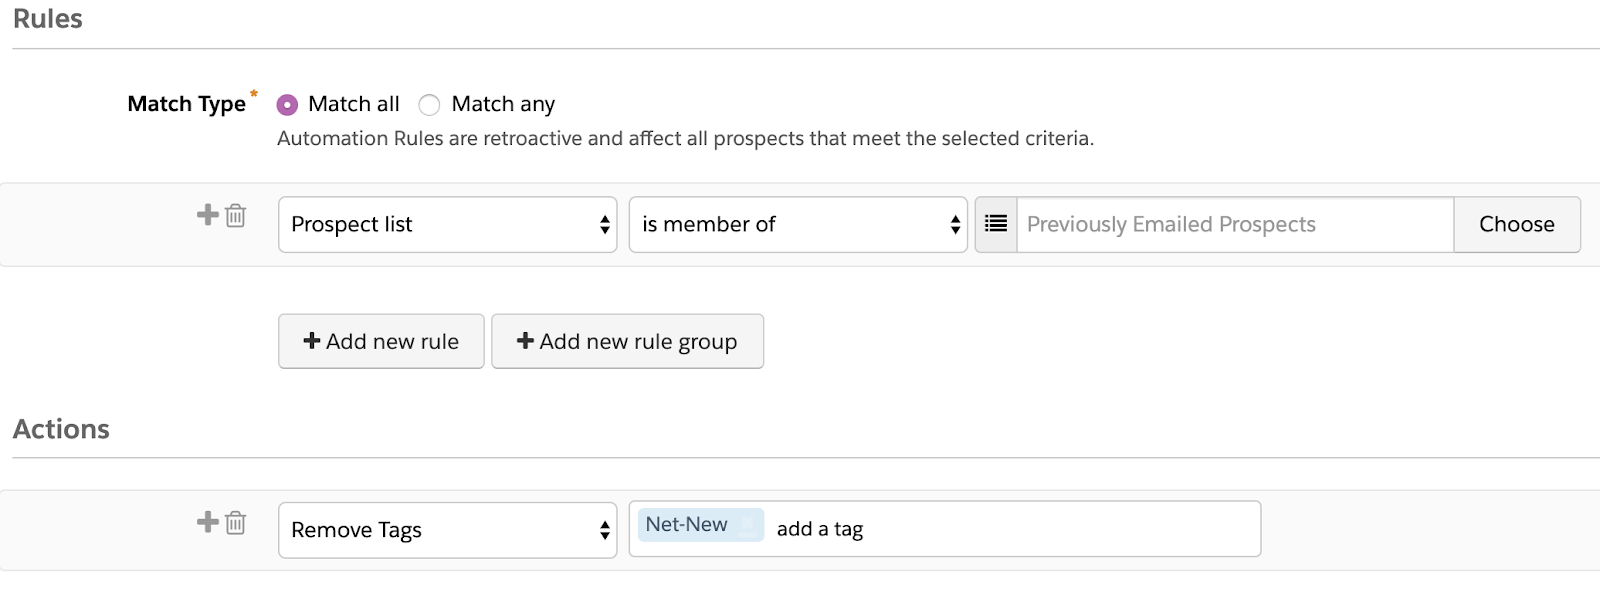Click the Rules section heading
The height and width of the screenshot is (599, 1600).
(x=48, y=19)
